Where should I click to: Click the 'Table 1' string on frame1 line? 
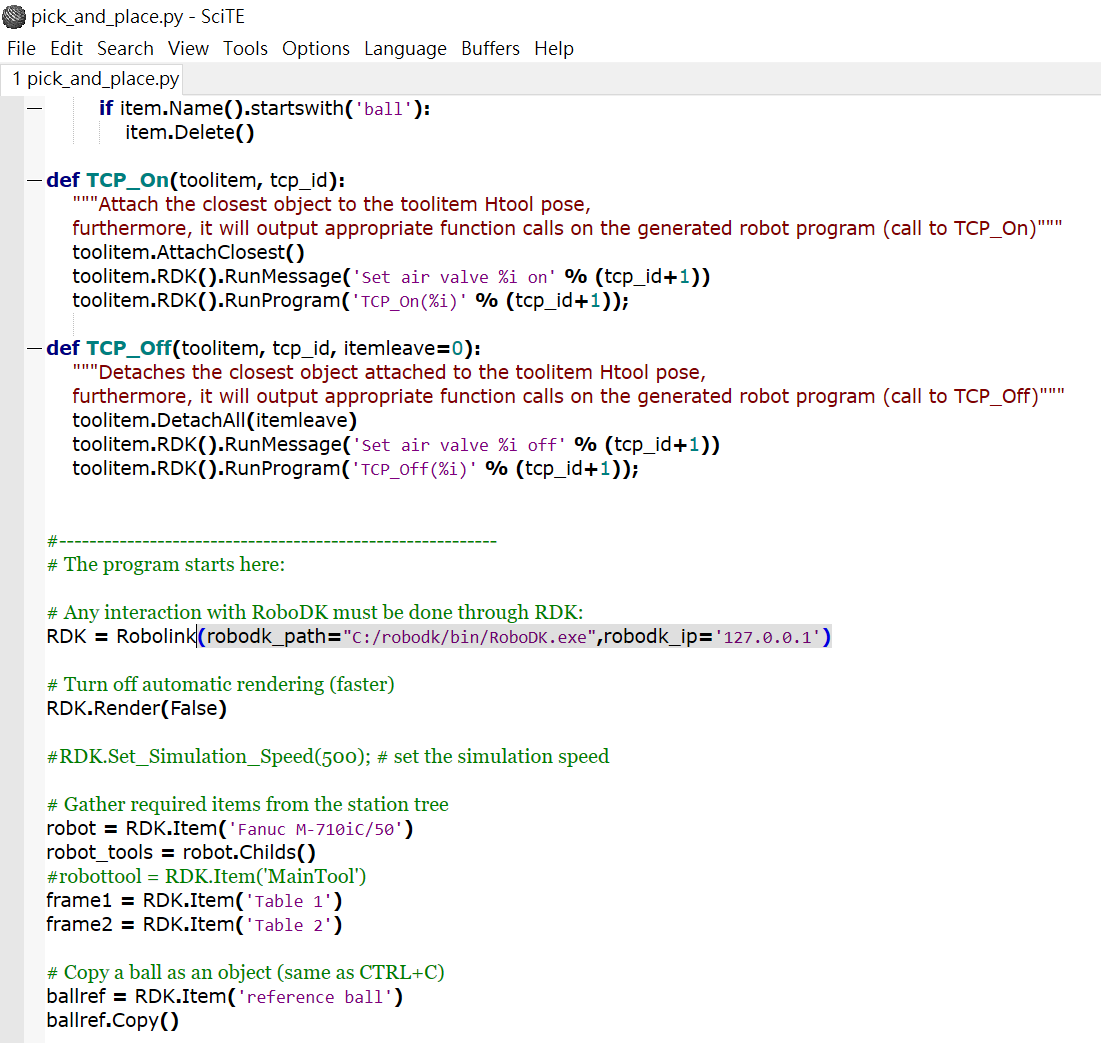[289, 901]
